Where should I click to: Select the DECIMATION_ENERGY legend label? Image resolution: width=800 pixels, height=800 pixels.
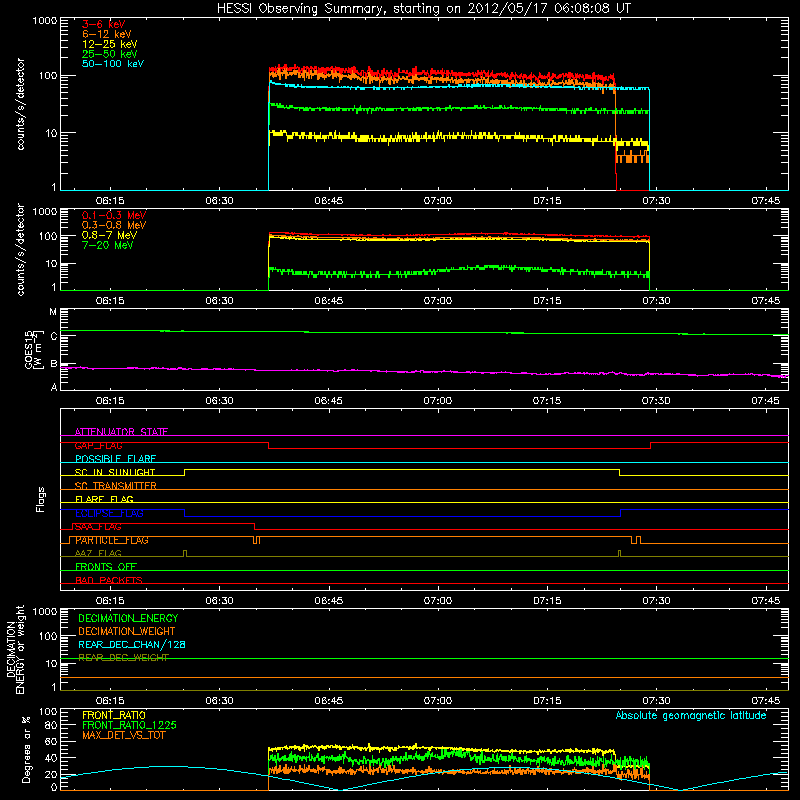point(128,618)
